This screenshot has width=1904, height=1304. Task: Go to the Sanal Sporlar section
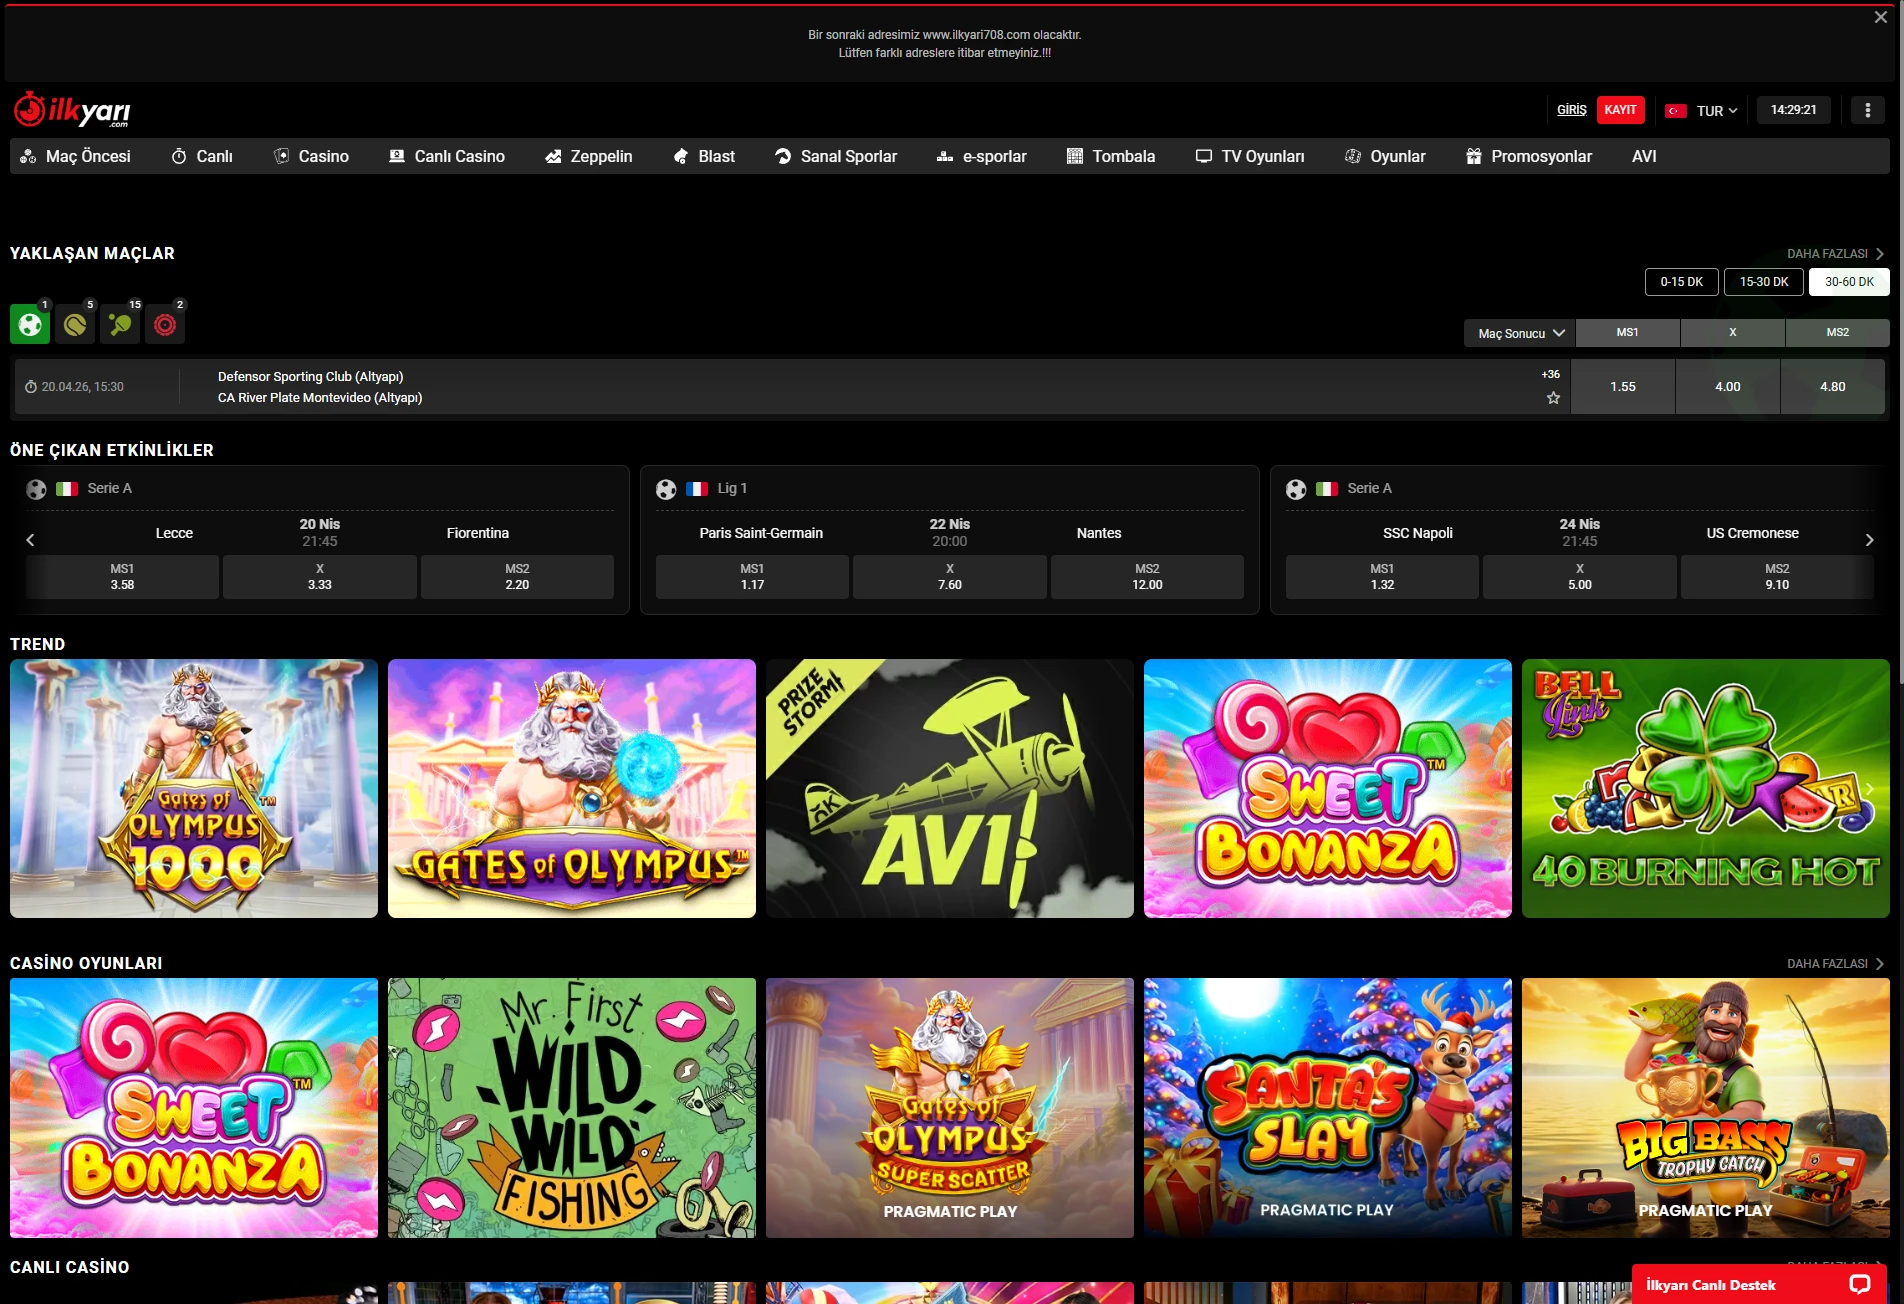836,156
